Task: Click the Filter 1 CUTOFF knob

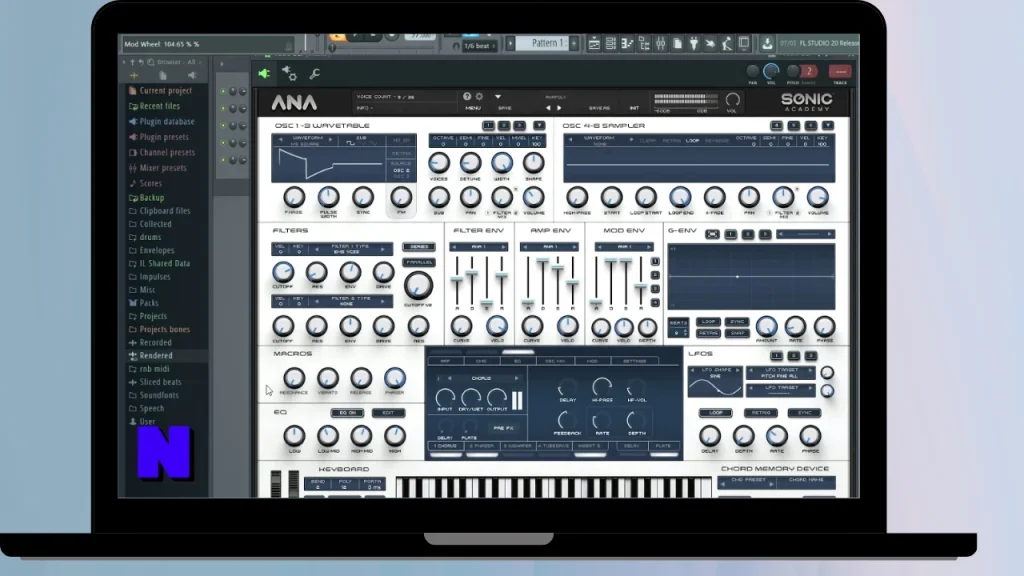Action: pos(283,272)
